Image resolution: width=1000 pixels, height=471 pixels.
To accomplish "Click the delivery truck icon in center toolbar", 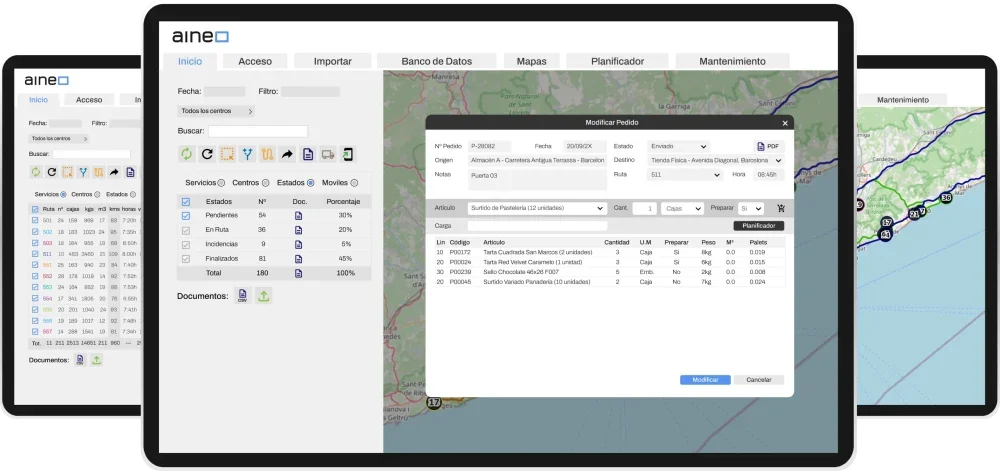I will point(328,154).
